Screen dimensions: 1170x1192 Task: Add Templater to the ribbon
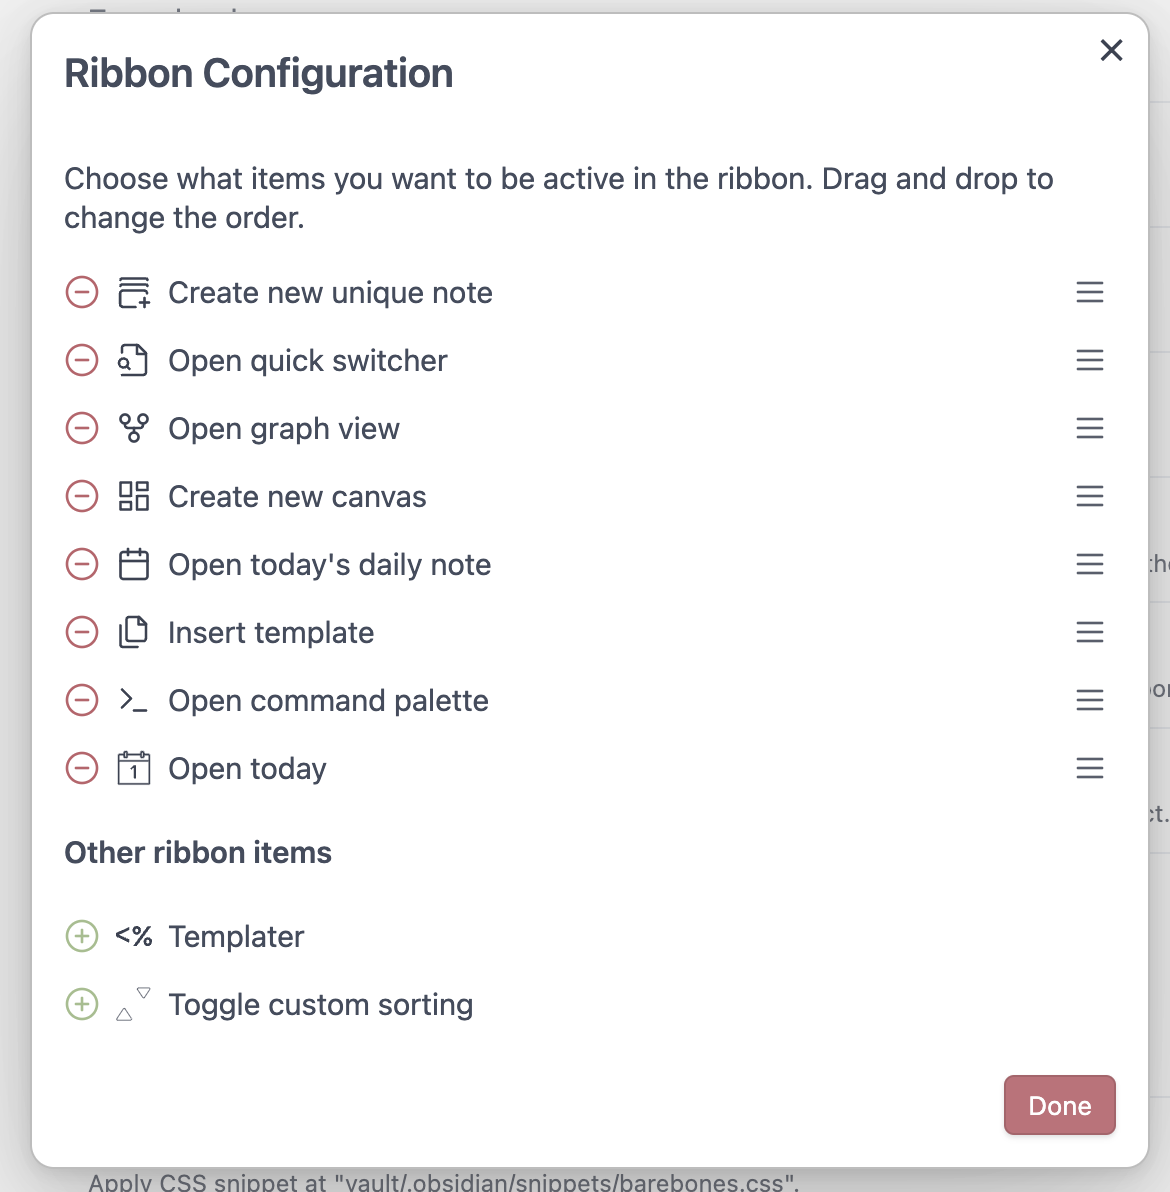coord(82,937)
